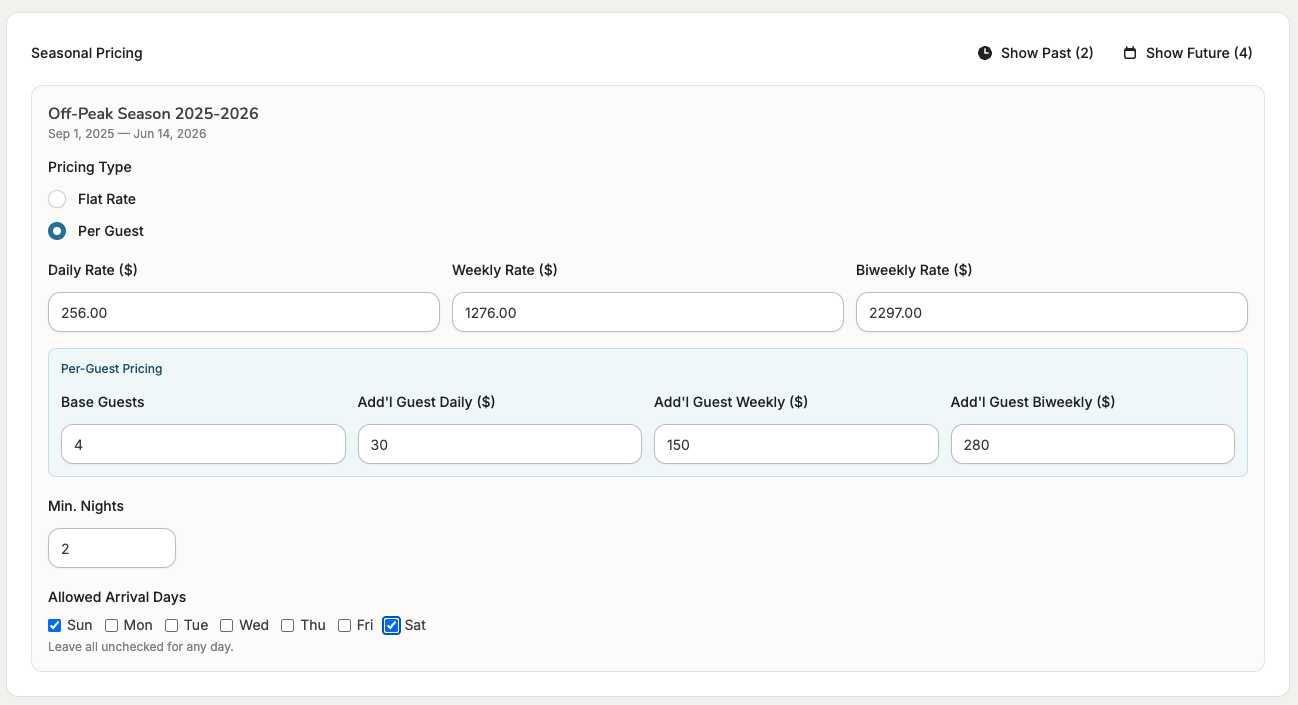
Task: Edit the Biweekly Rate value
Action: tap(1051, 312)
